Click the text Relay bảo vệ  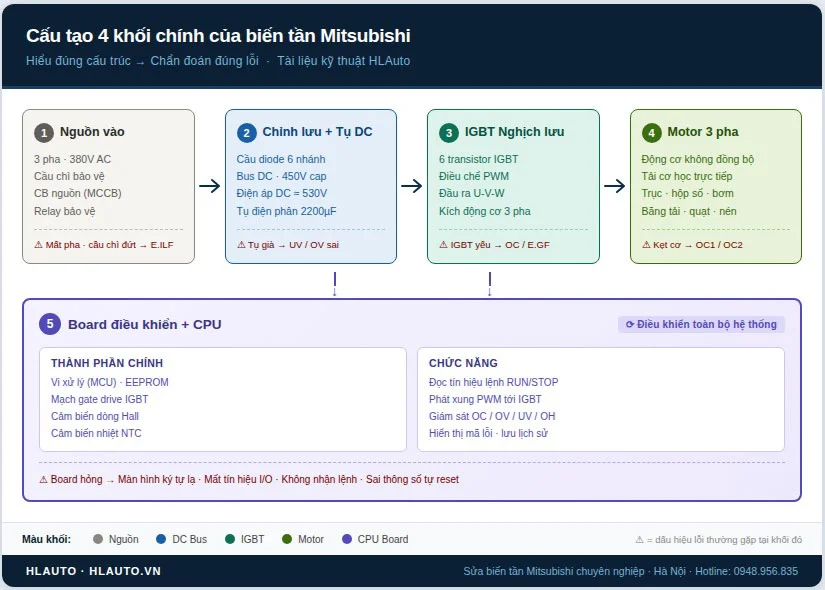click(65, 211)
